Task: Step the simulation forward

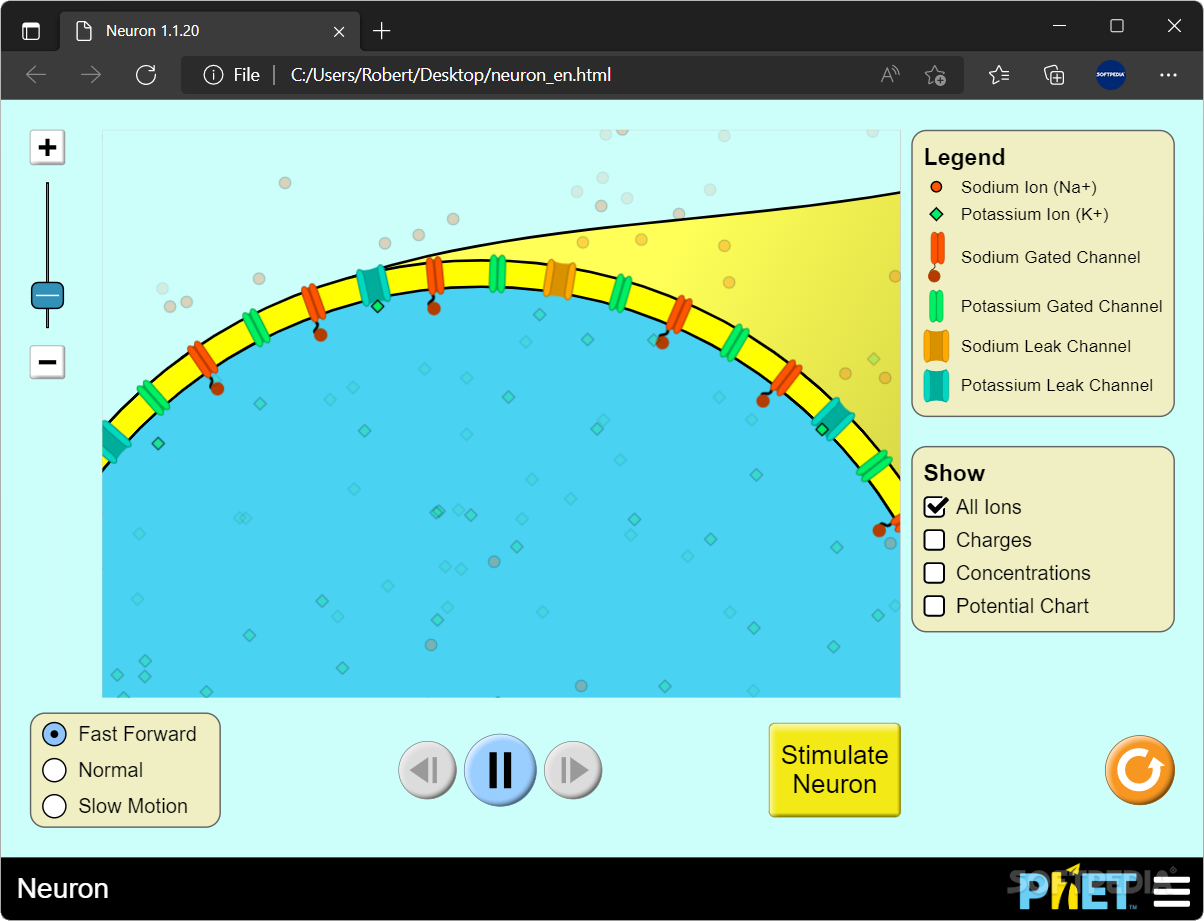Action: tap(573, 770)
